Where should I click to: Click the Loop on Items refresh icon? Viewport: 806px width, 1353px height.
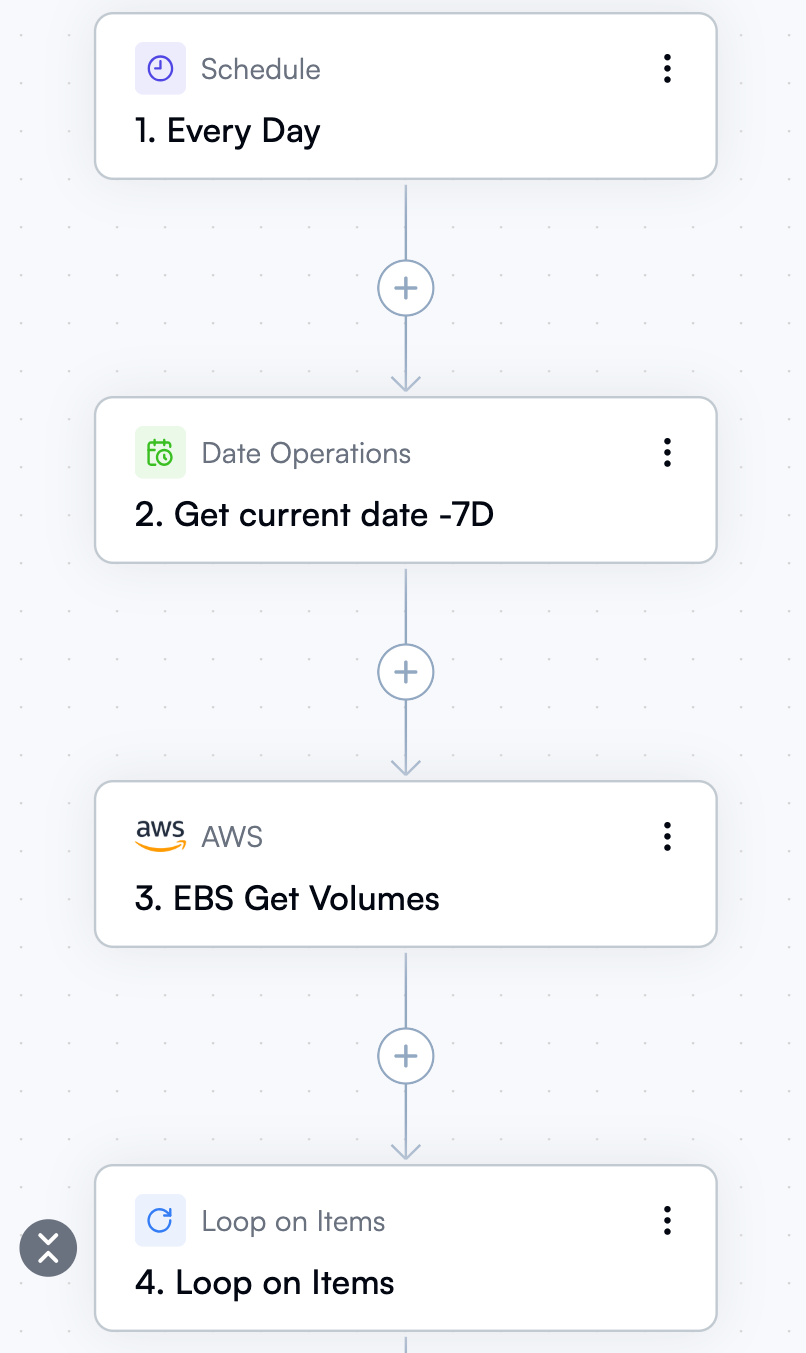pos(160,1220)
